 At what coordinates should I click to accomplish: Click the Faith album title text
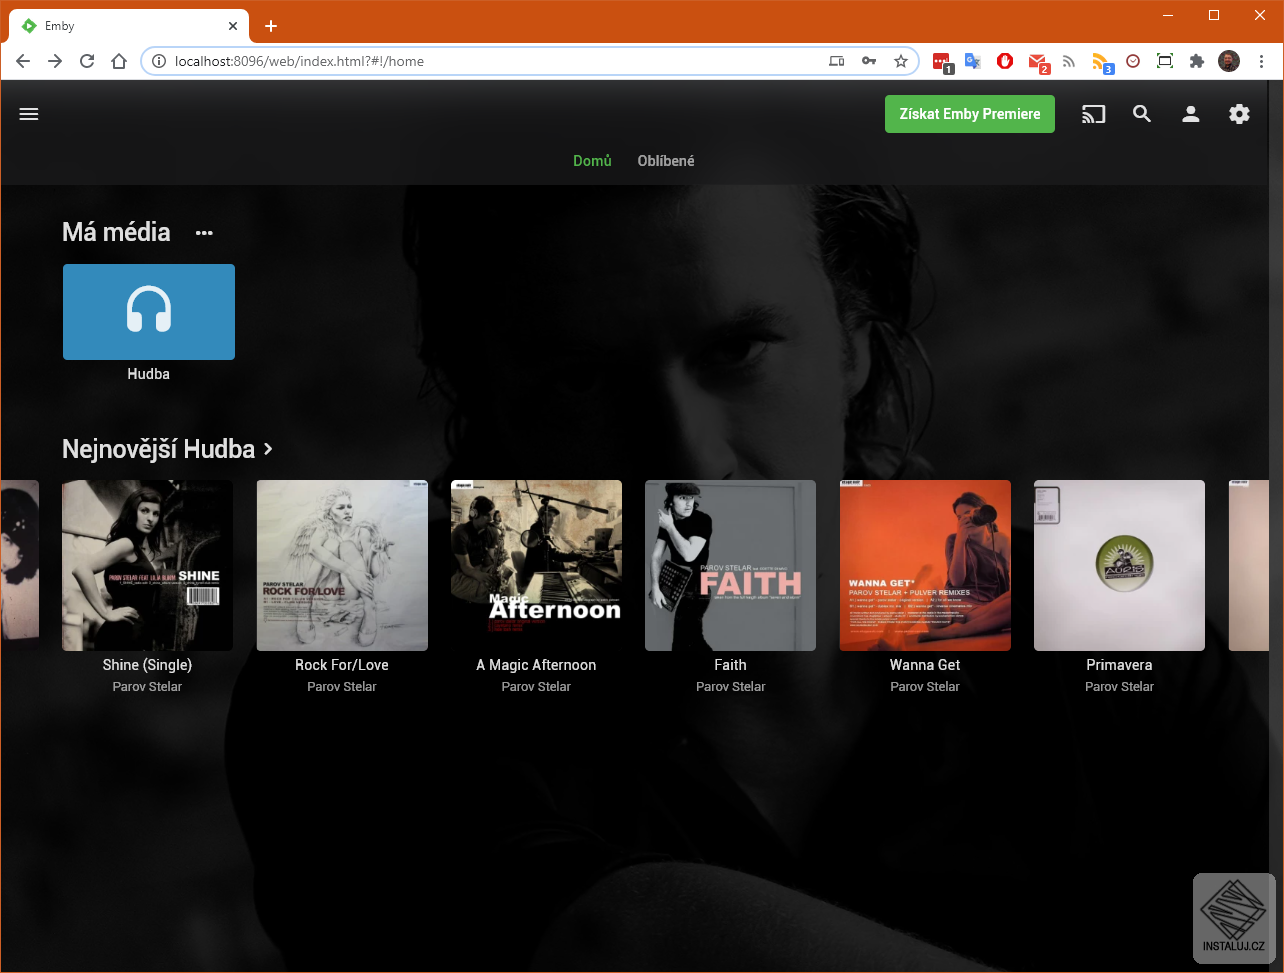click(730, 665)
